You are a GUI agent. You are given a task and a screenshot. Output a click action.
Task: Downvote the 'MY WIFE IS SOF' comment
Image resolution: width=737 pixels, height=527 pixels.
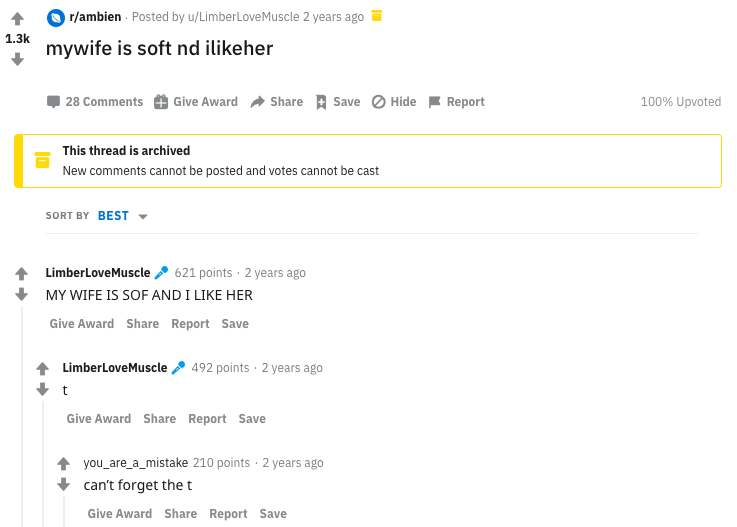[21, 294]
